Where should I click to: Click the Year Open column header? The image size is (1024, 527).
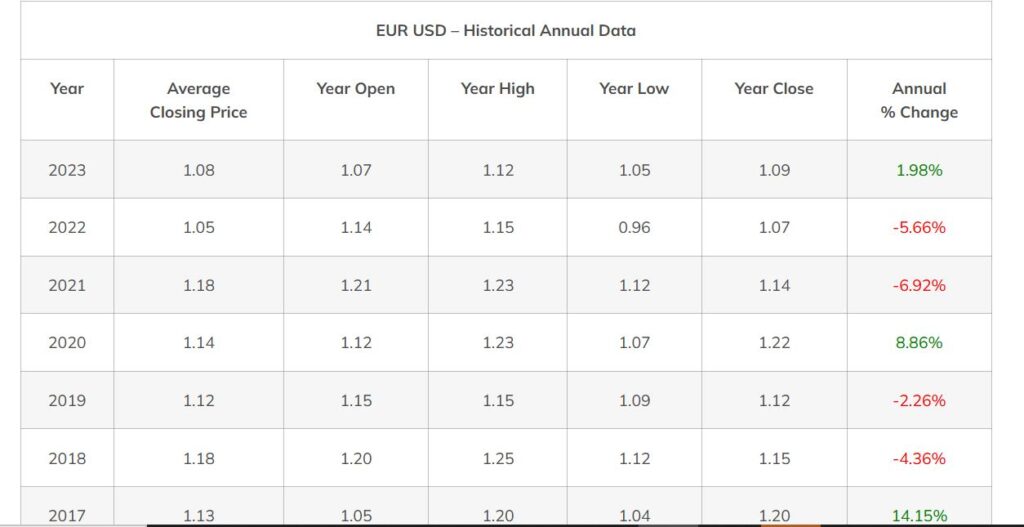click(x=355, y=88)
